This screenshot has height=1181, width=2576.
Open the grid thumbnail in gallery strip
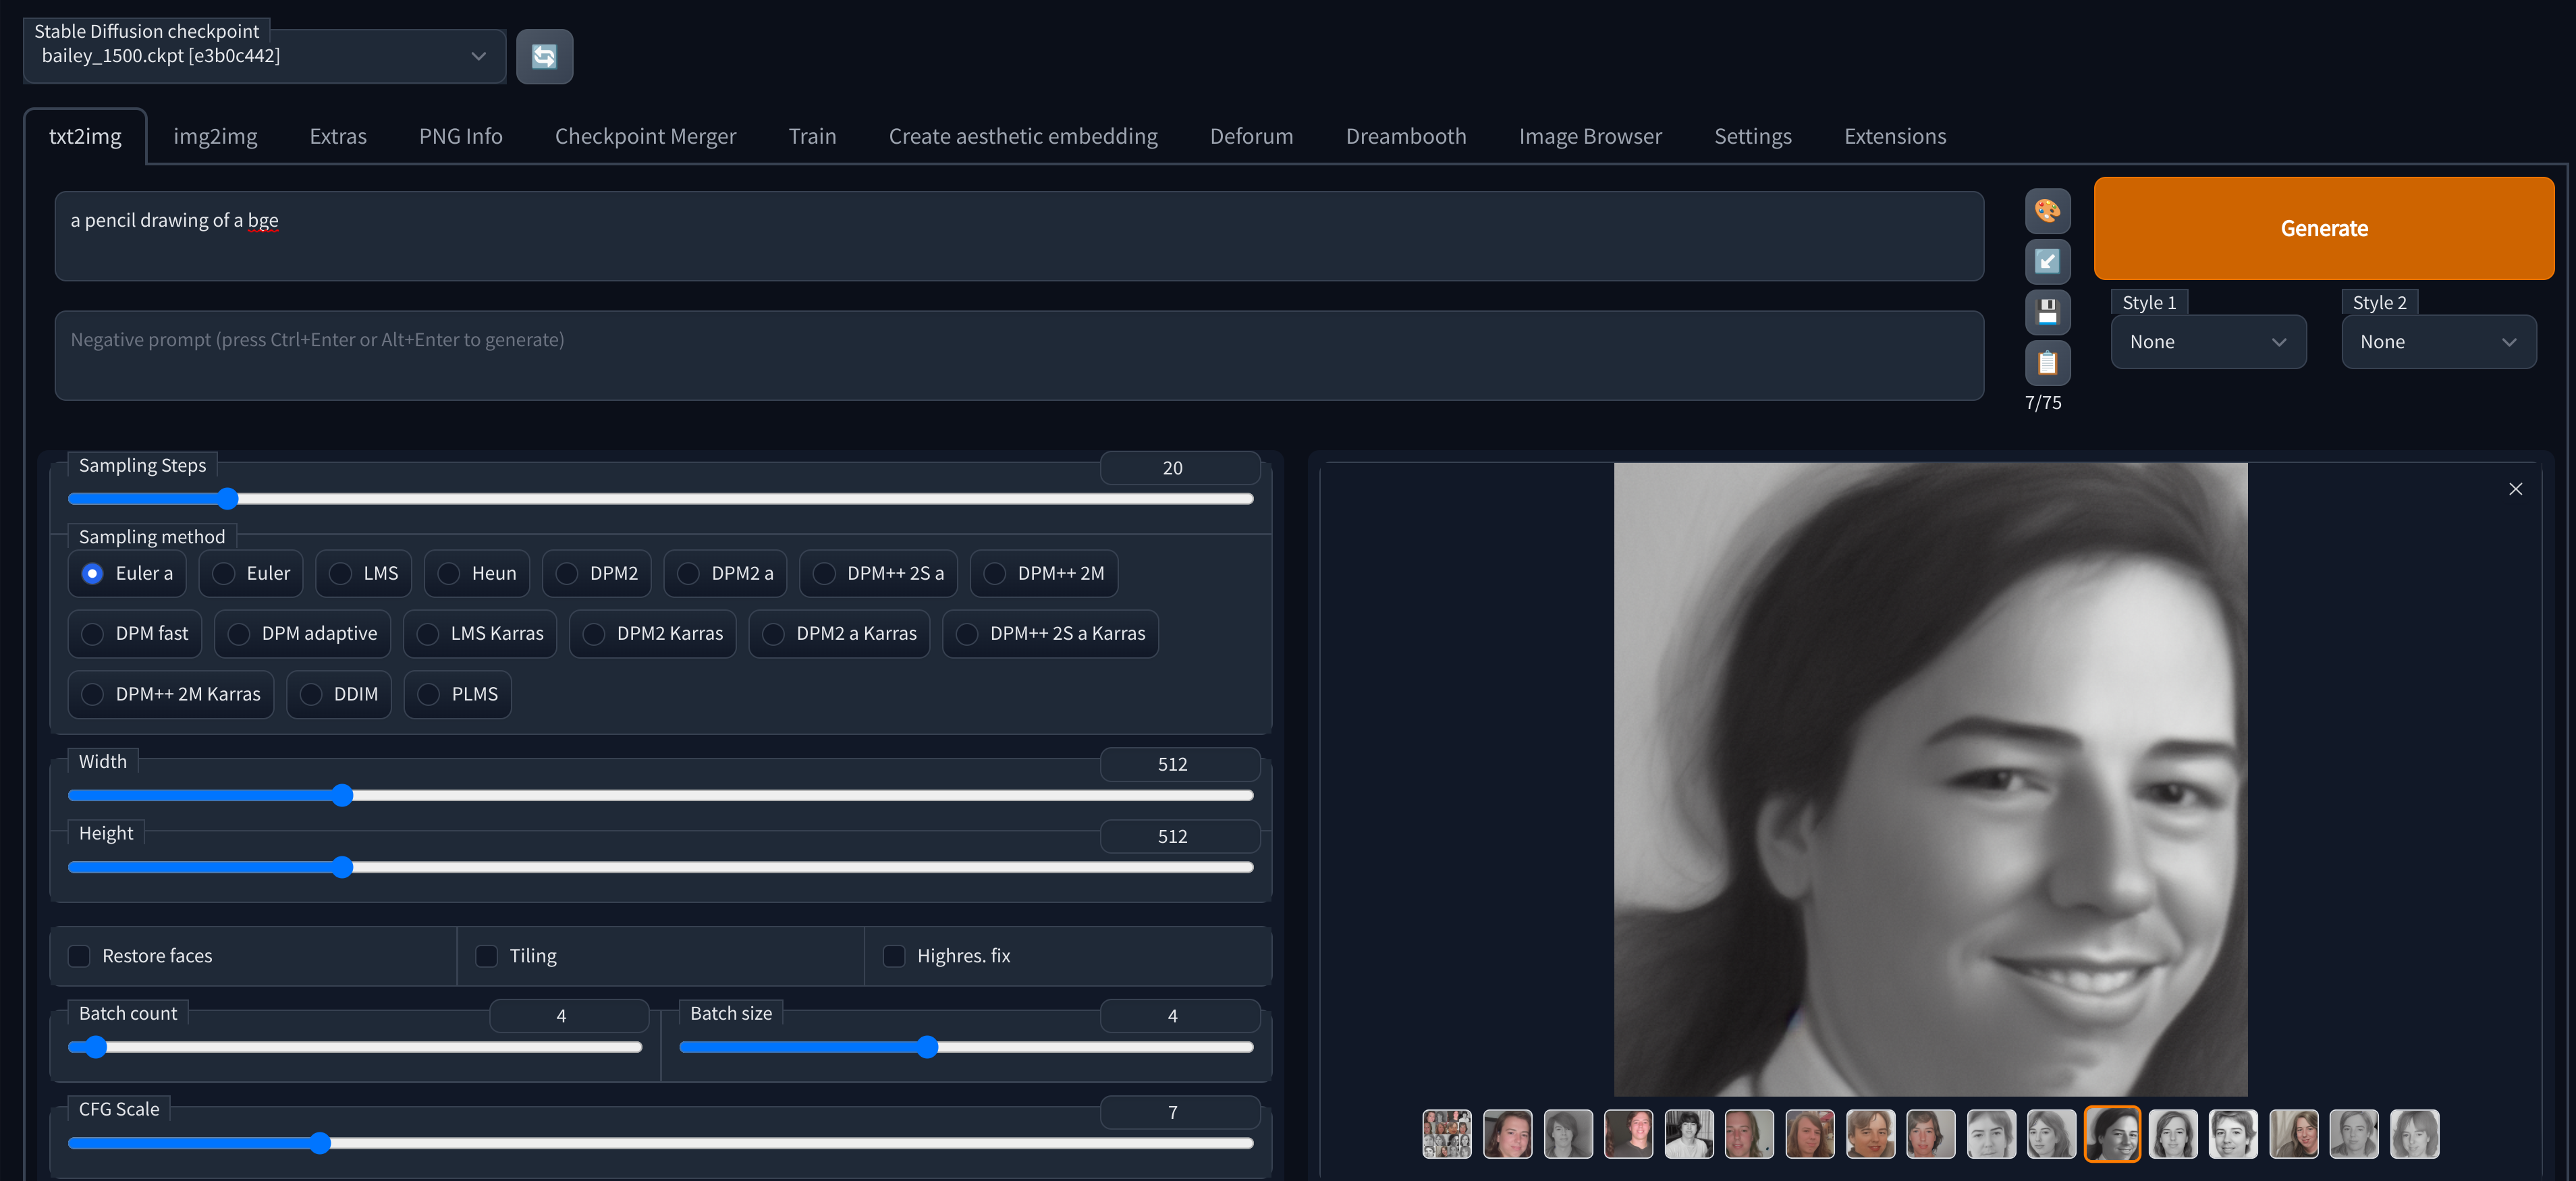pyautogui.click(x=1446, y=1134)
